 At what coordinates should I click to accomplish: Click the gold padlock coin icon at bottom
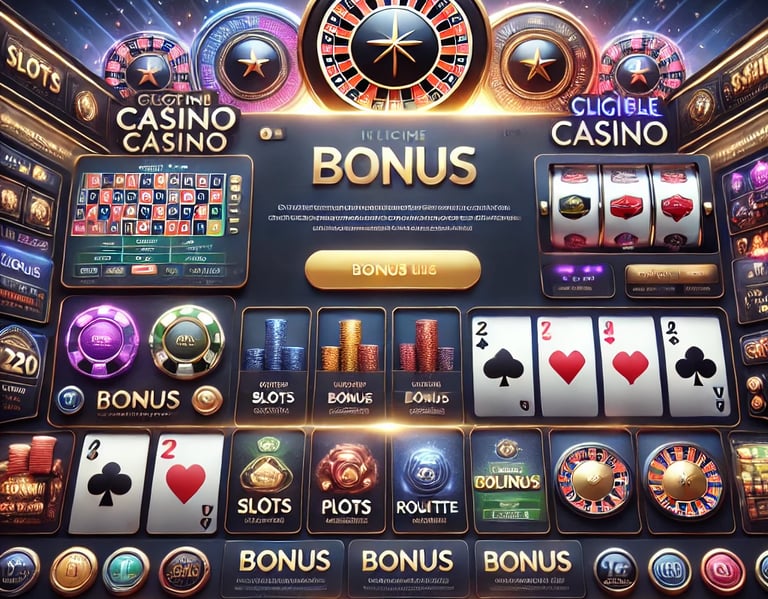tap(73, 571)
